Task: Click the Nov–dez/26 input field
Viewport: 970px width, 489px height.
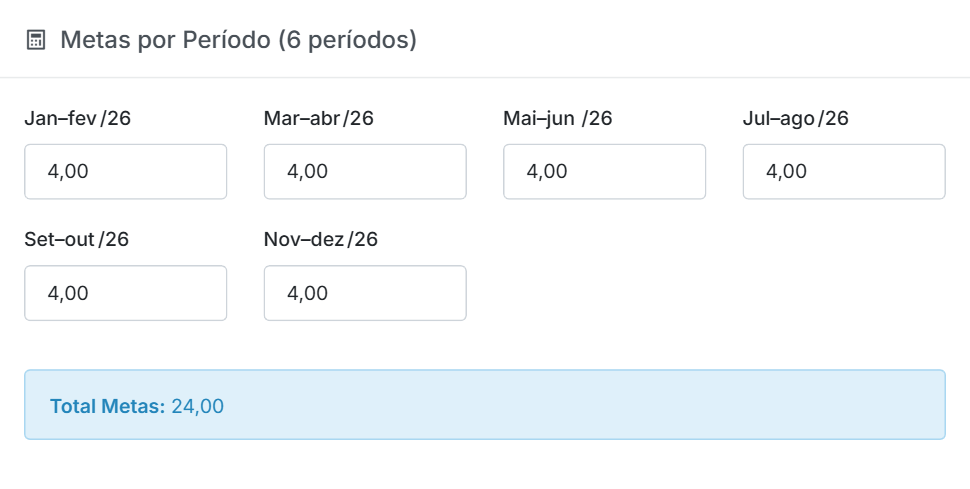Action: click(365, 293)
